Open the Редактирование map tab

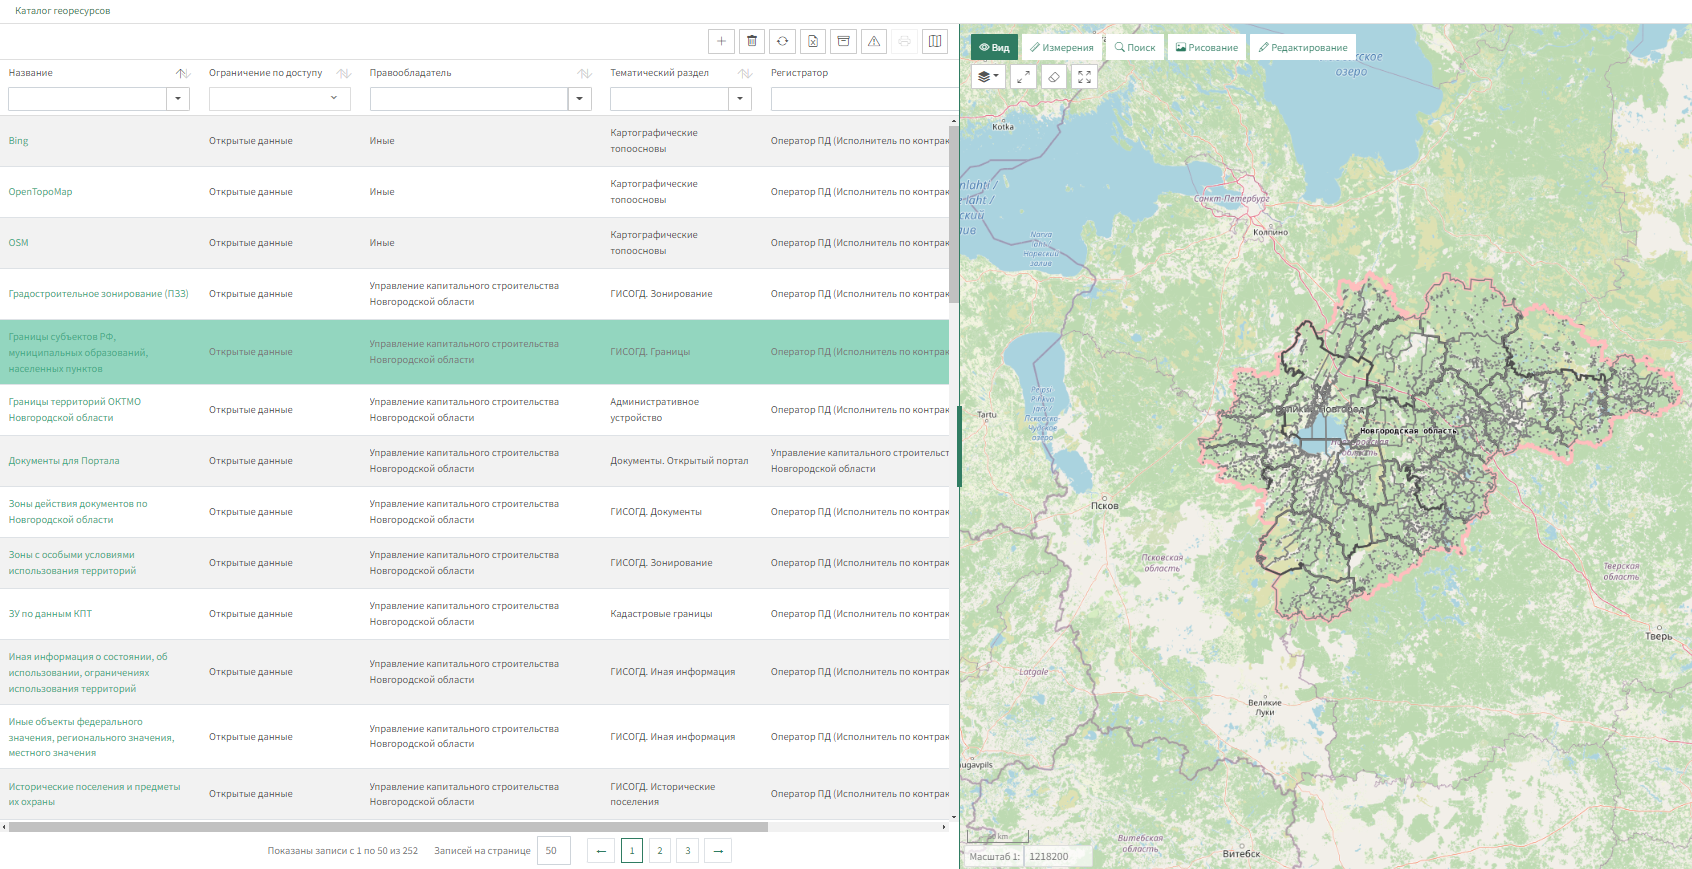coord(1303,47)
